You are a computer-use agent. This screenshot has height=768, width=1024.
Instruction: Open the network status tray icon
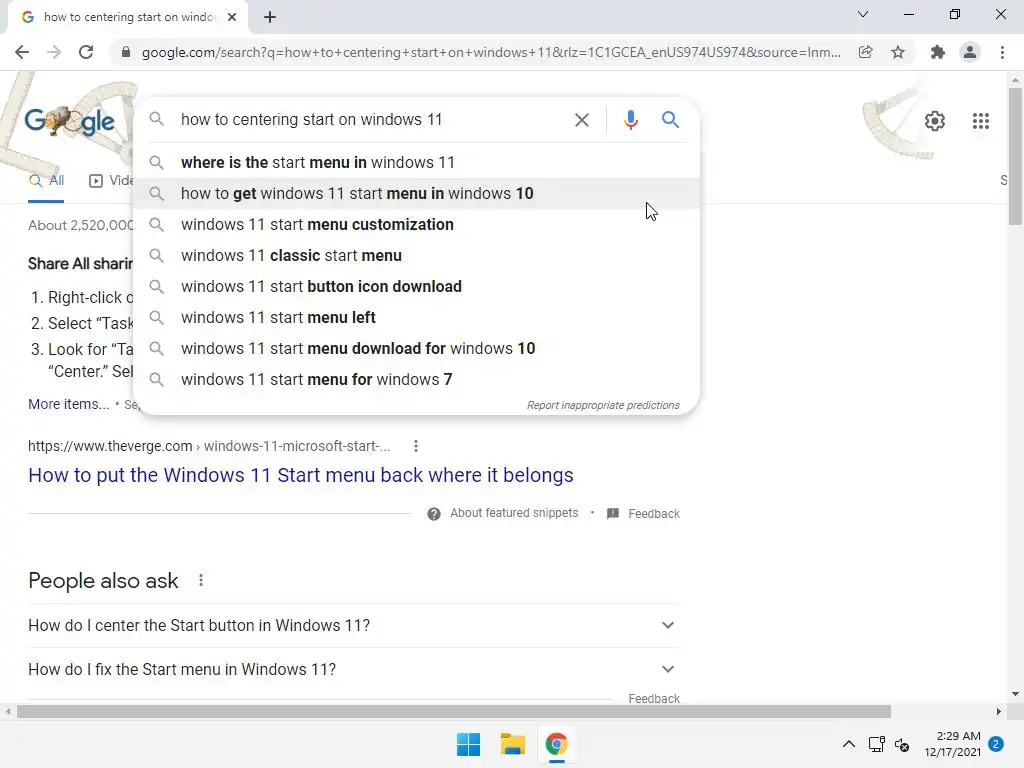click(876, 744)
